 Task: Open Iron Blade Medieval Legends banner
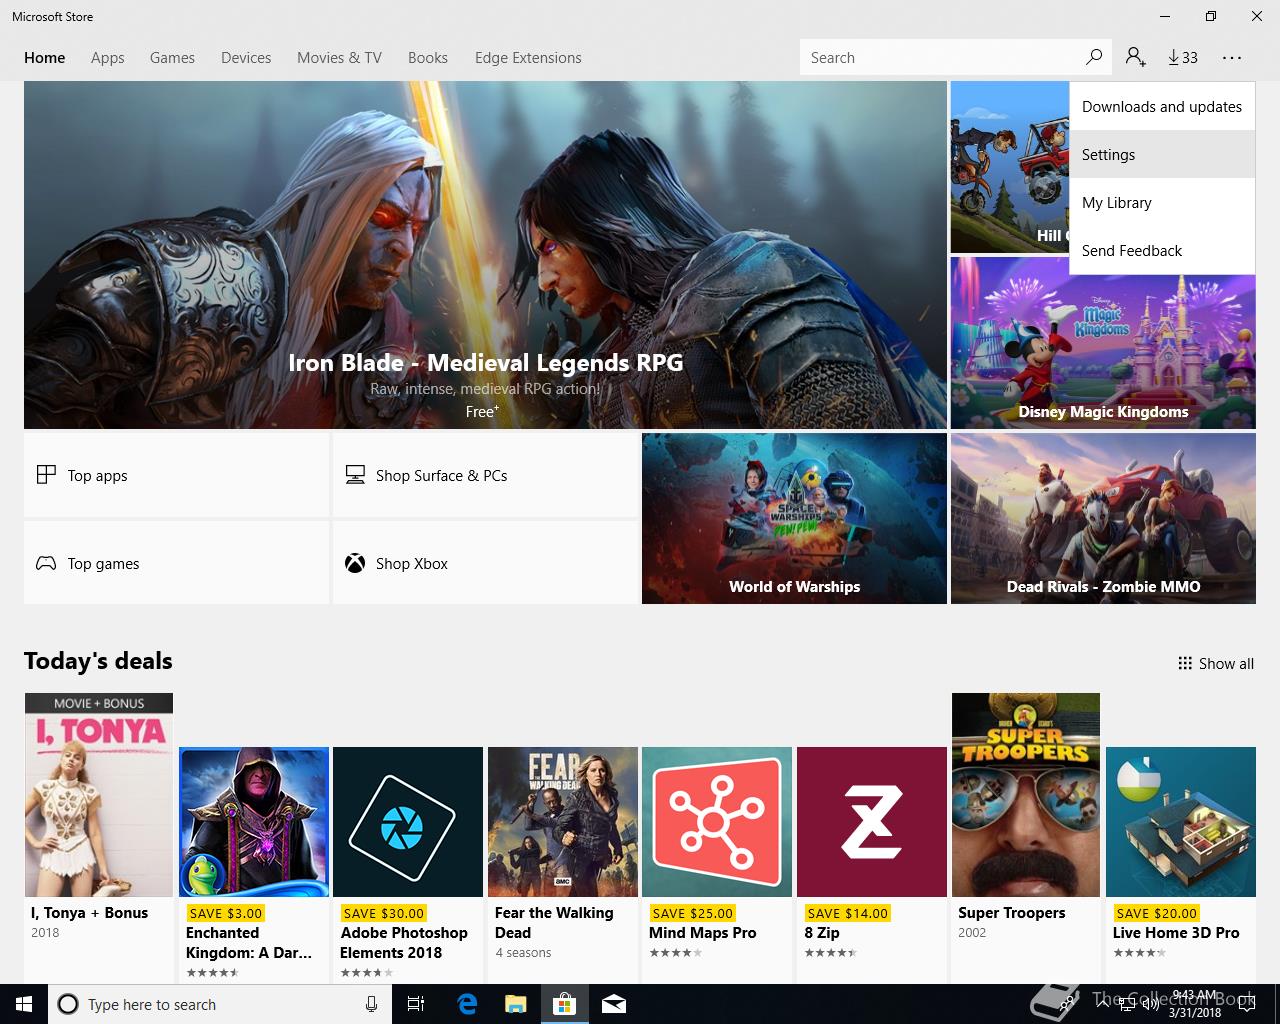click(x=485, y=255)
